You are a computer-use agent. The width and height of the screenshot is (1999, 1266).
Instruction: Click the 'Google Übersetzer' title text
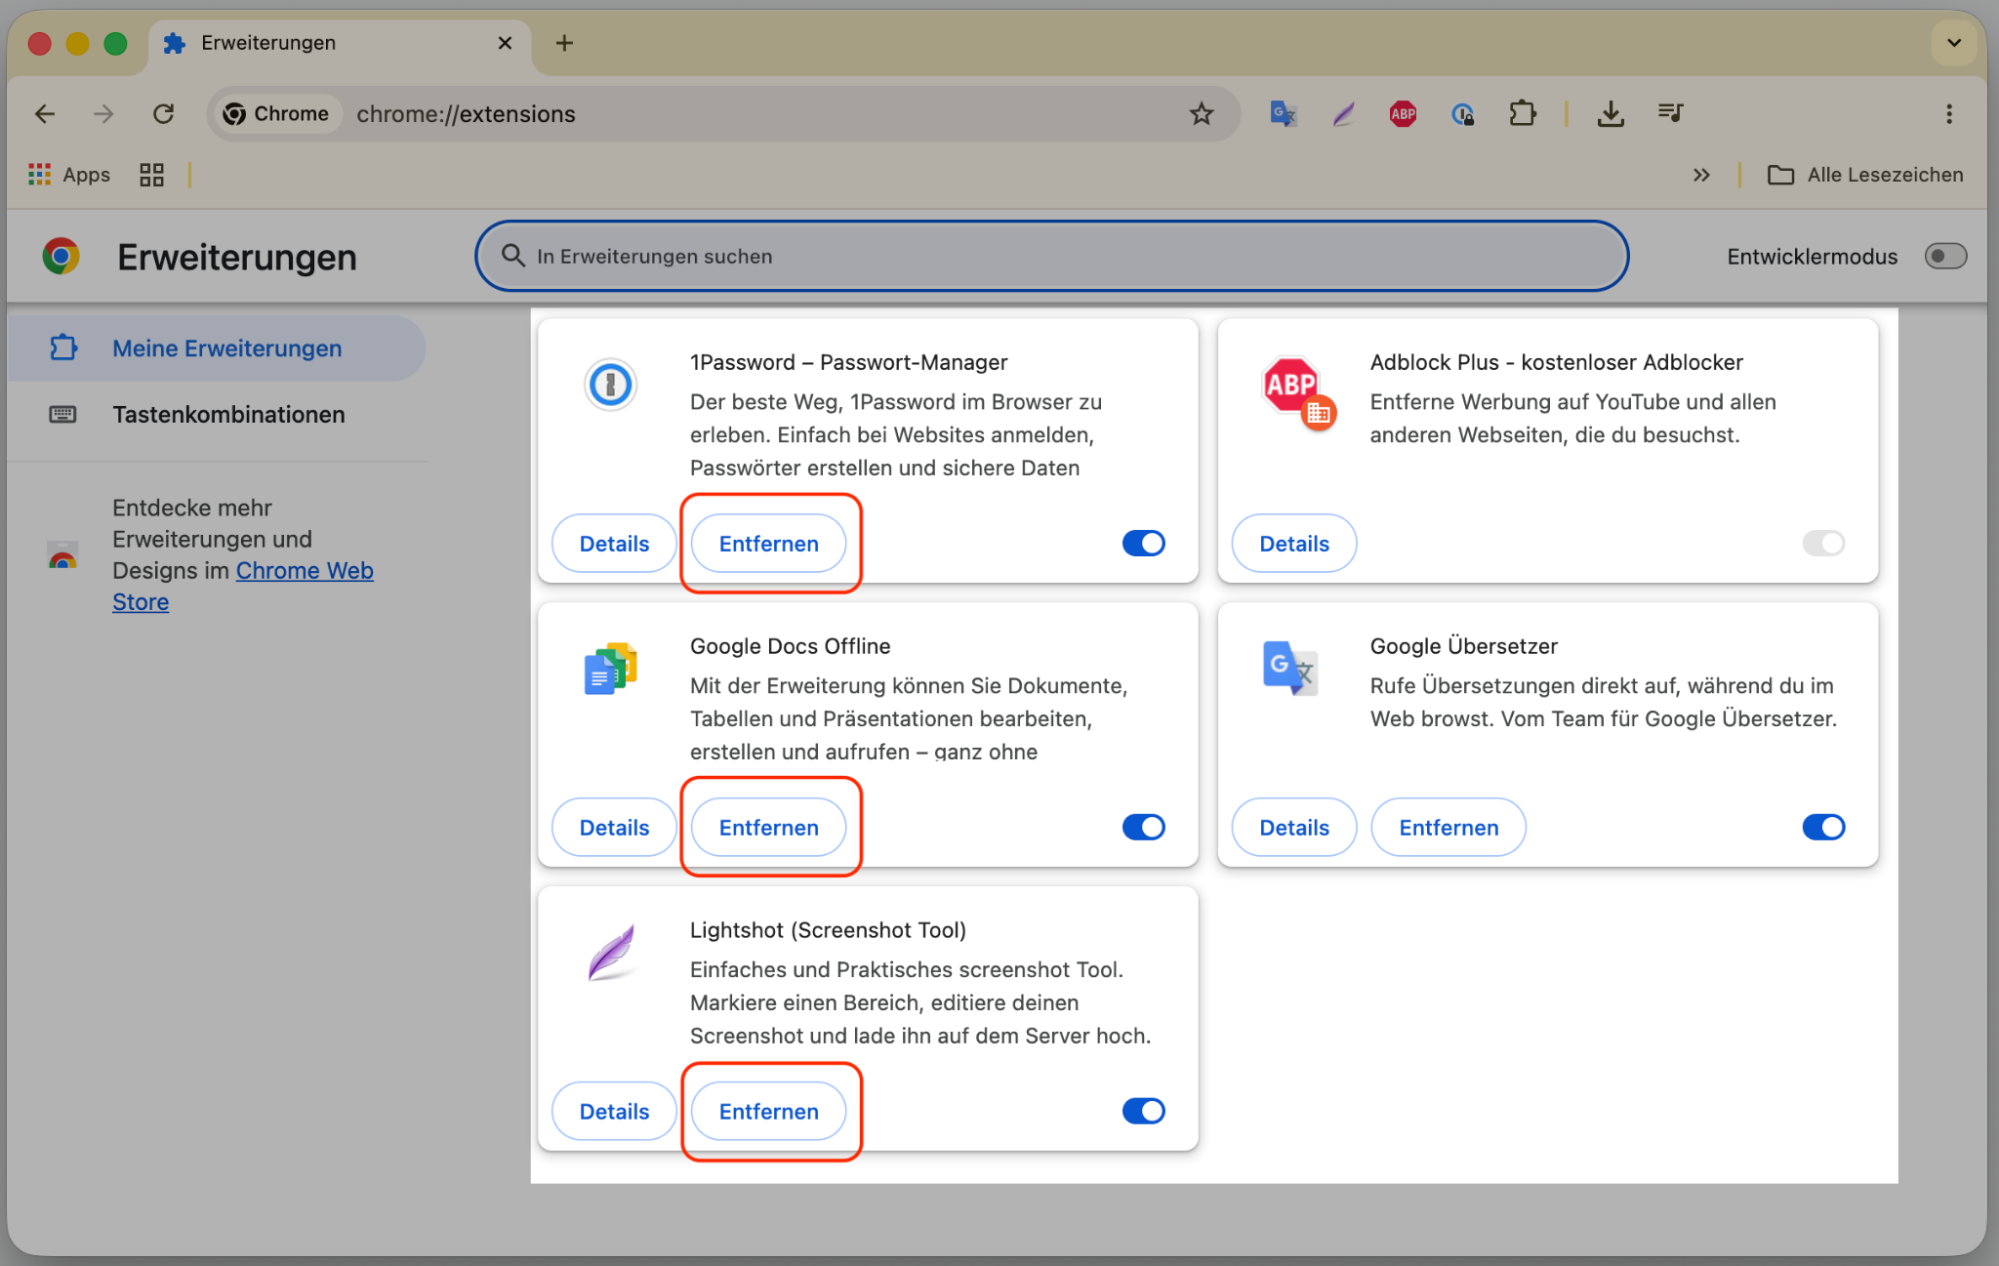coord(1464,646)
